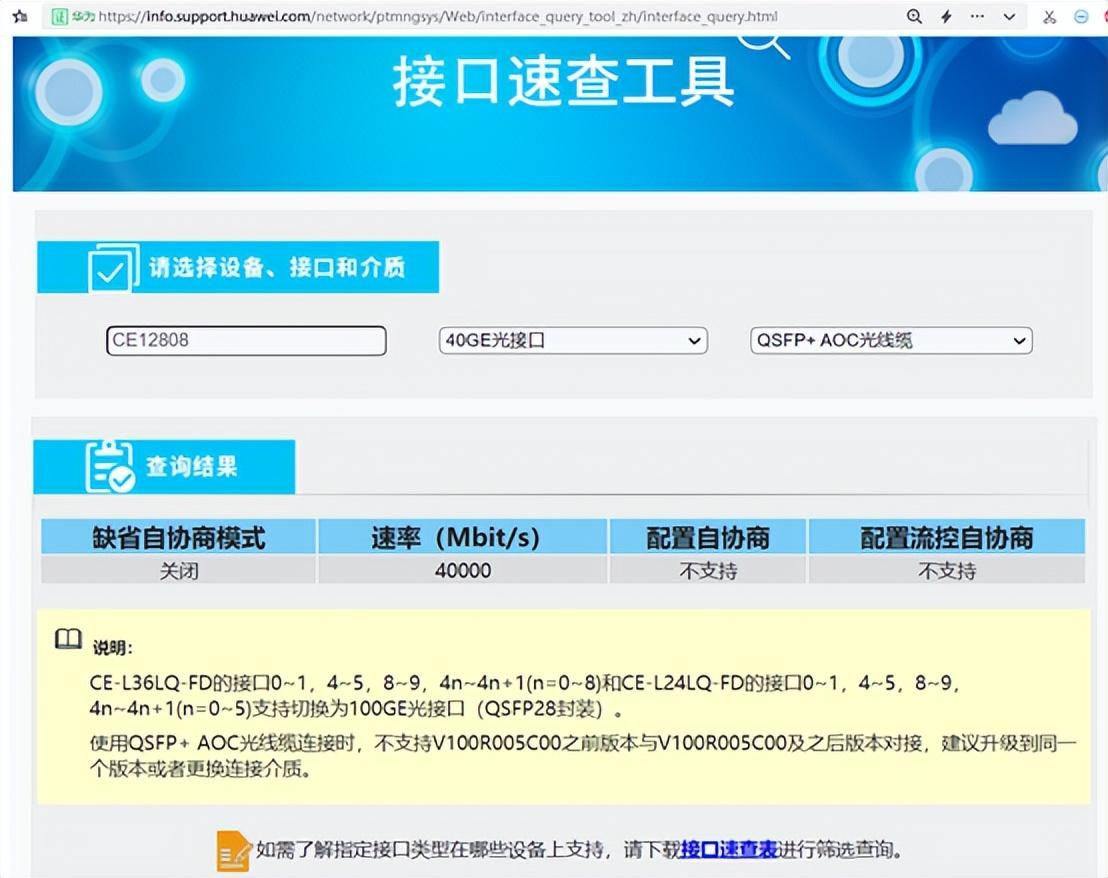
Task: Click 不支持 under 配置流控自协商 column
Action: (947, 570)
